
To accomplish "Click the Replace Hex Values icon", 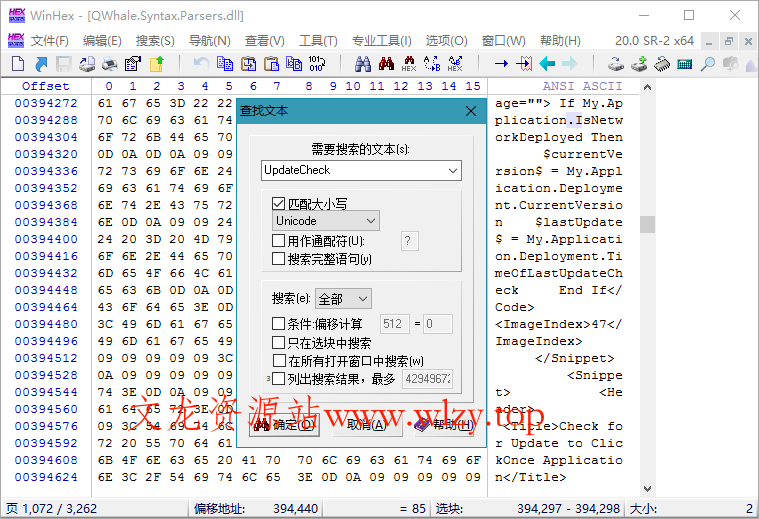I will 455,63.
